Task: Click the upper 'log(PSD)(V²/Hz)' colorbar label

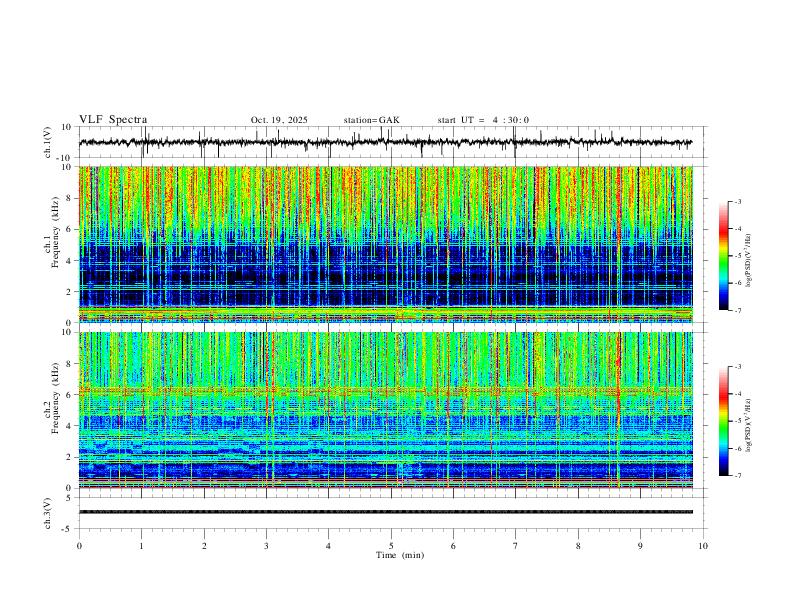Action: 750,261
